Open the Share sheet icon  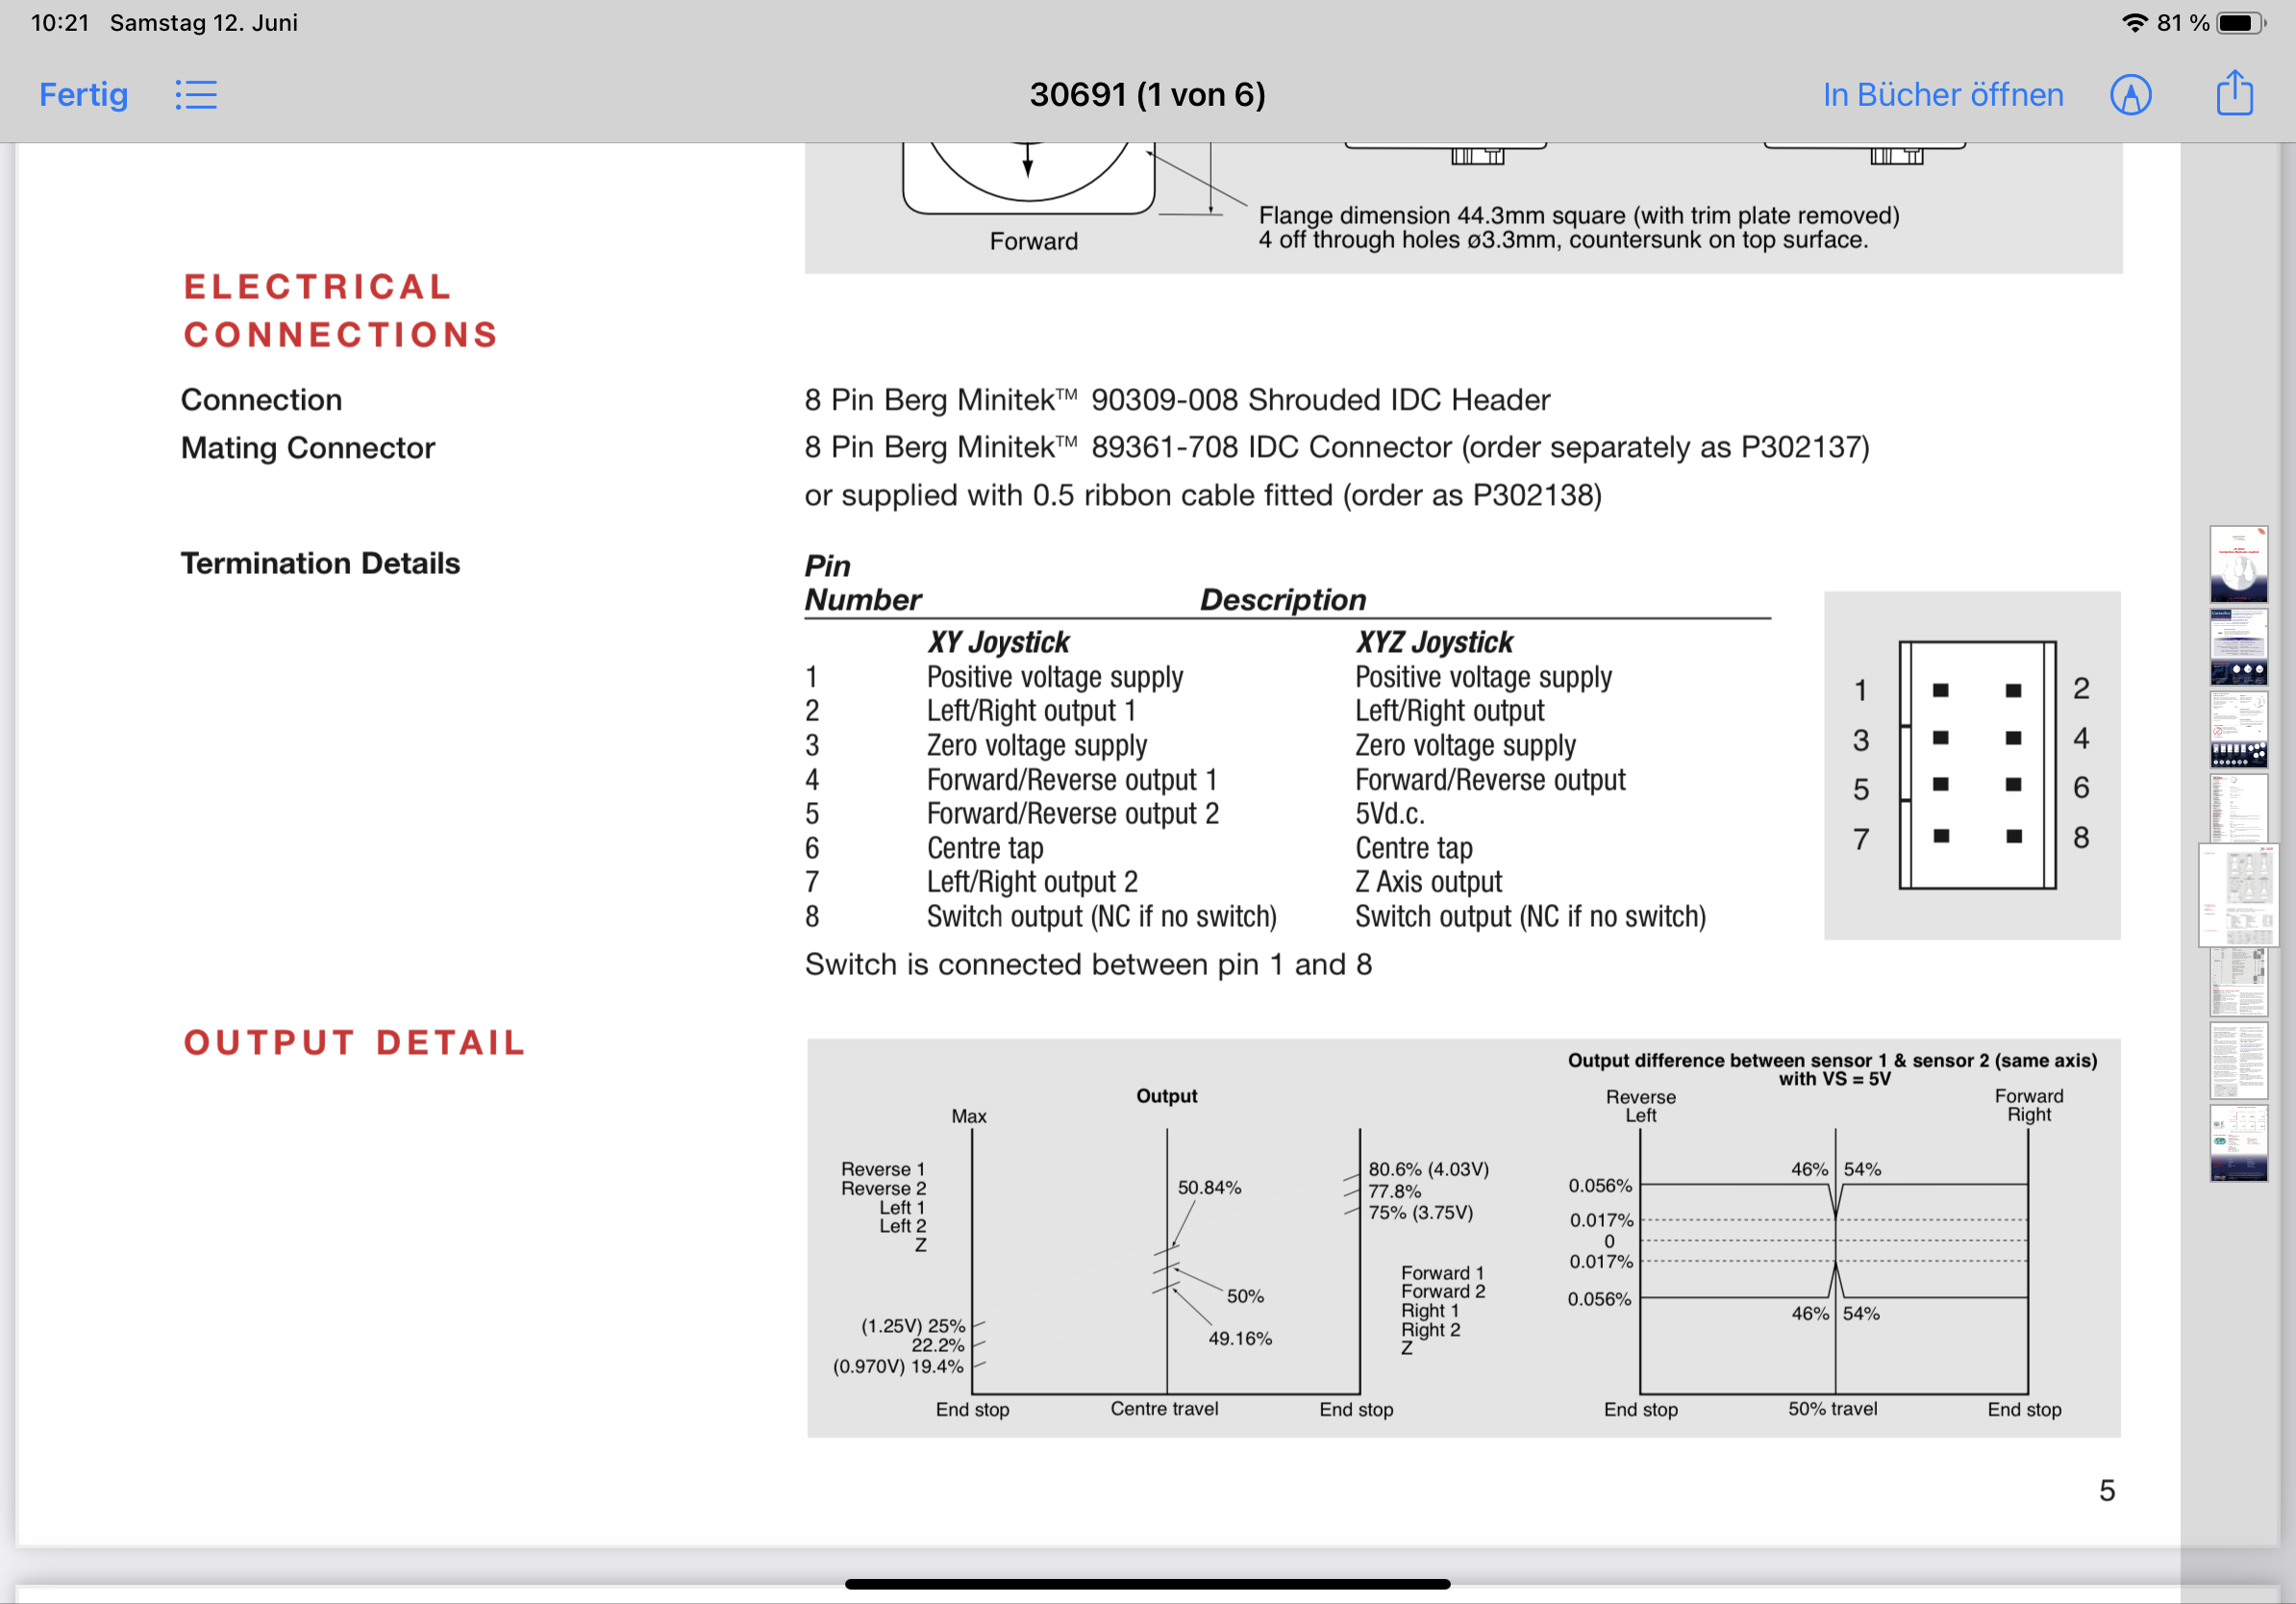pos(2234,94)
